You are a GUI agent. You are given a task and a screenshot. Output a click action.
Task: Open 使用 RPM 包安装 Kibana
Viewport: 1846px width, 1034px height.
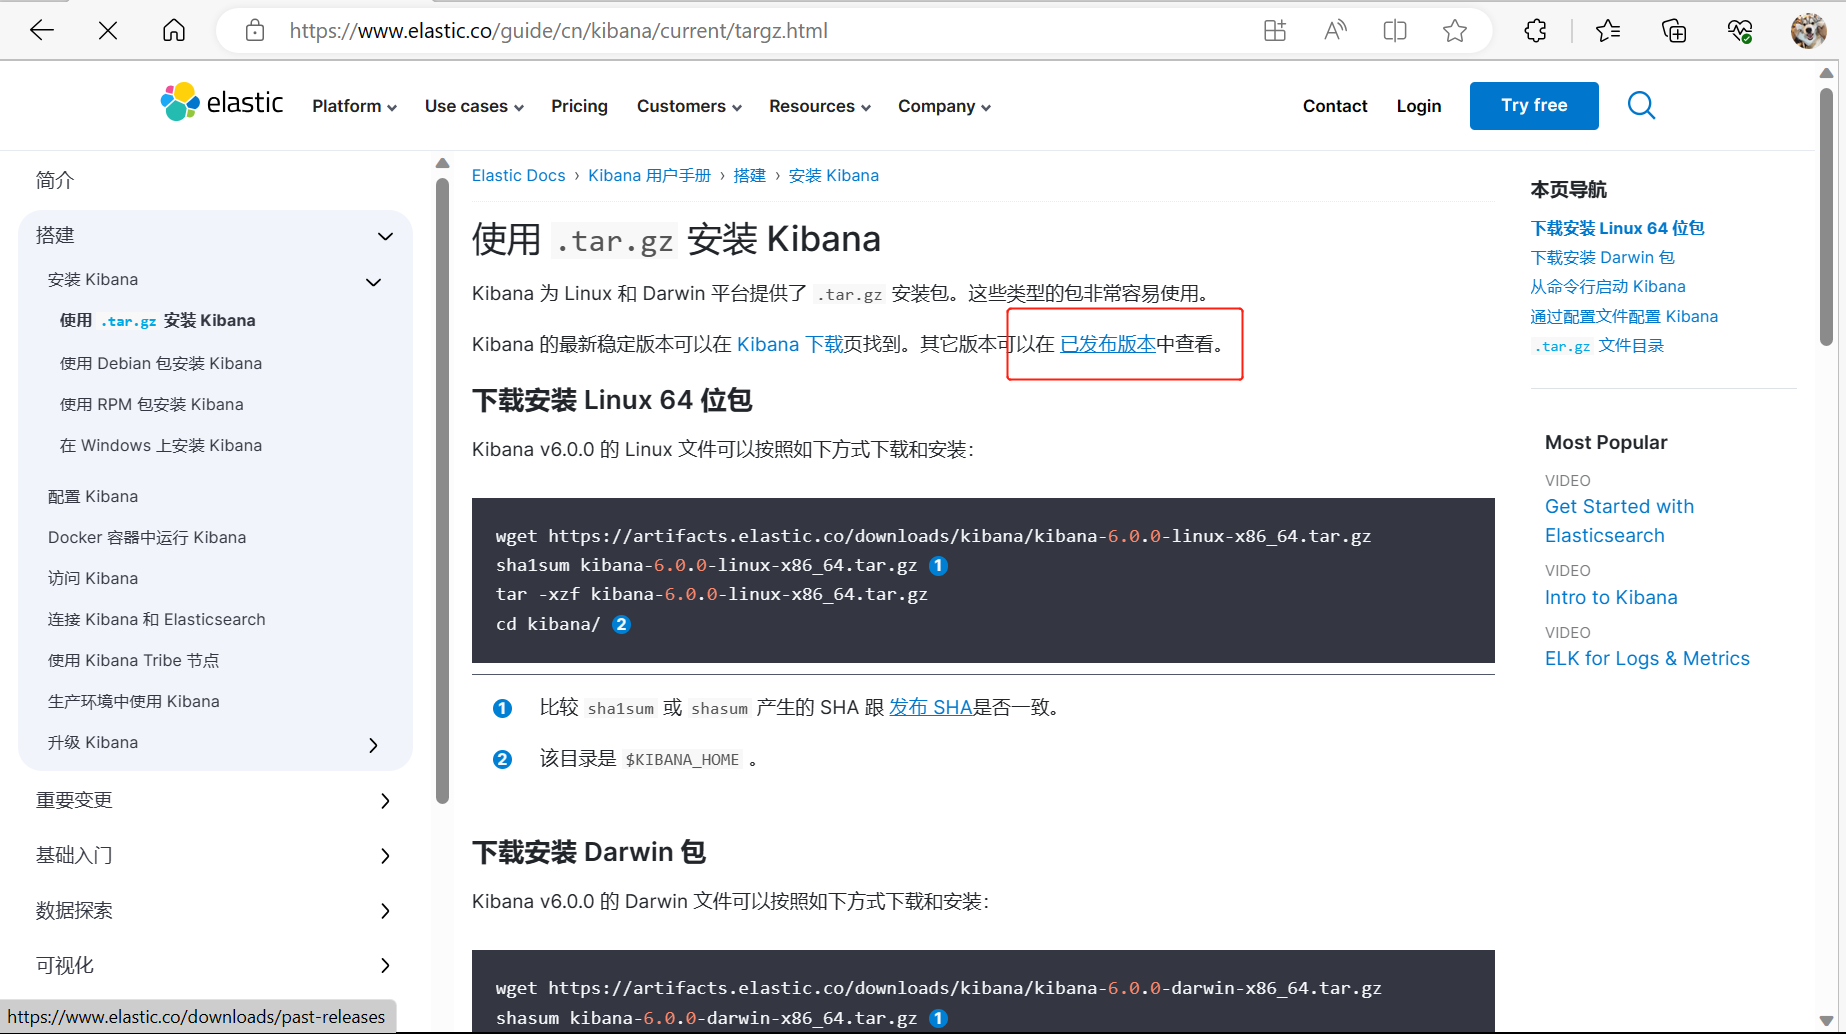(152, 405)
